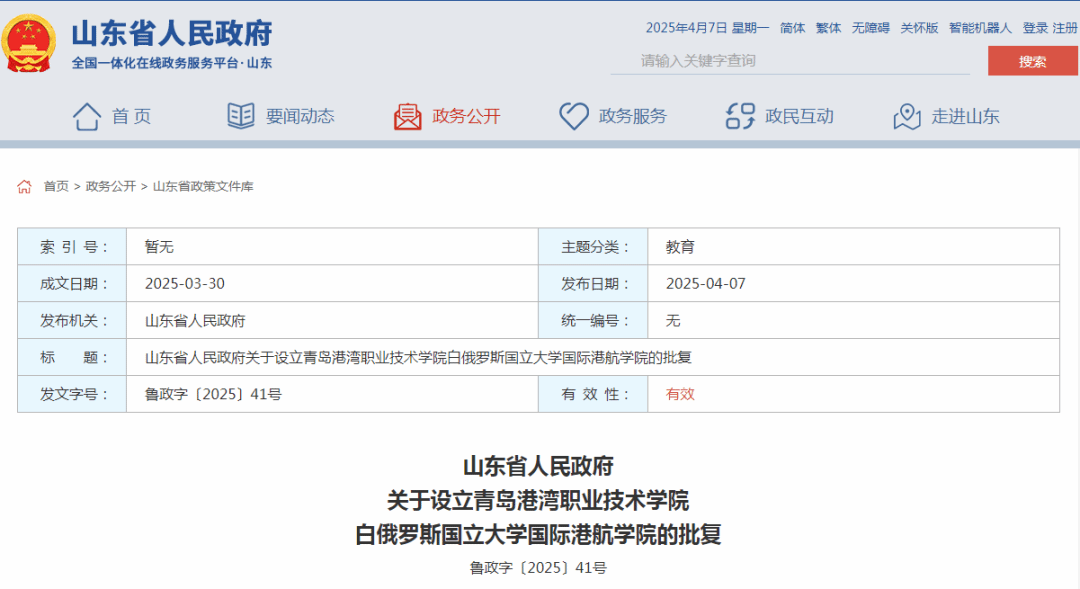Click the house icon beside 首页
The height and width of the screenshot is (589, 1080).
[x=87, y=116]
